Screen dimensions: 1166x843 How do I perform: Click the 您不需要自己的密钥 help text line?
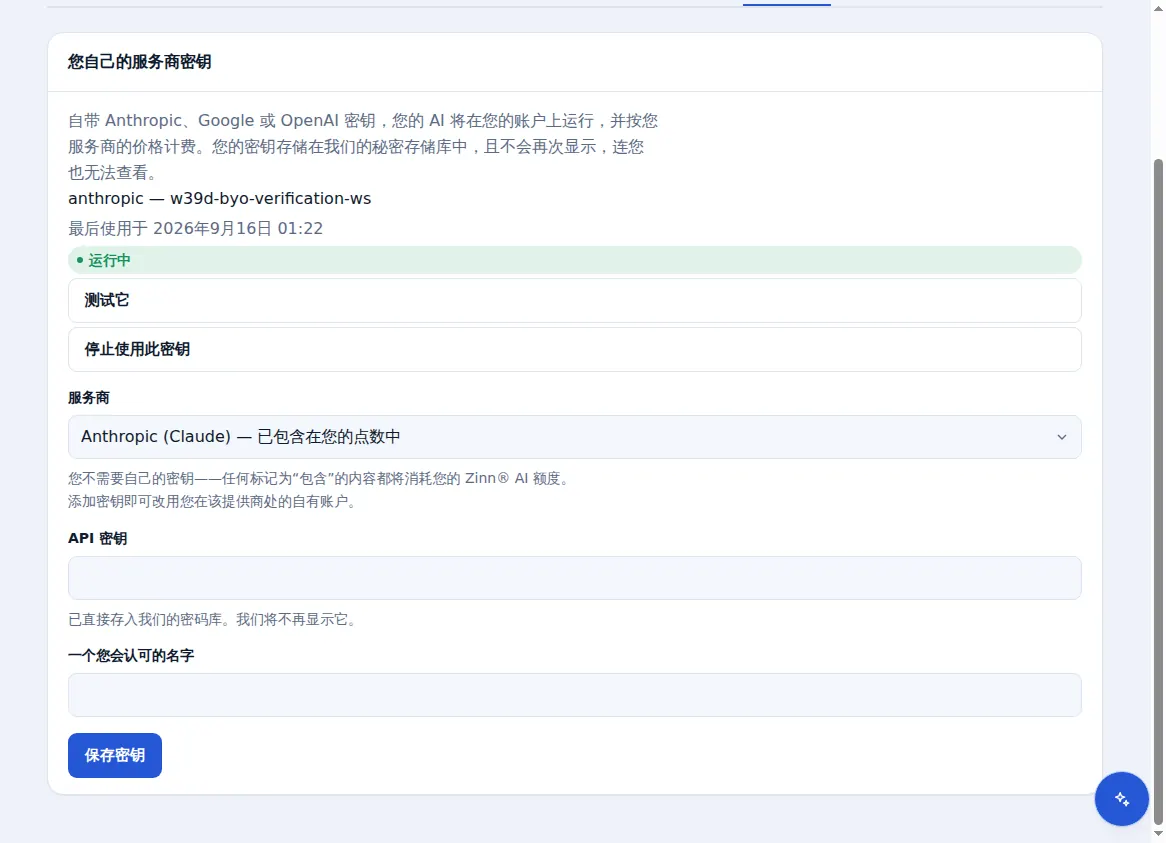pyautogui.click(x=321, y=479)
